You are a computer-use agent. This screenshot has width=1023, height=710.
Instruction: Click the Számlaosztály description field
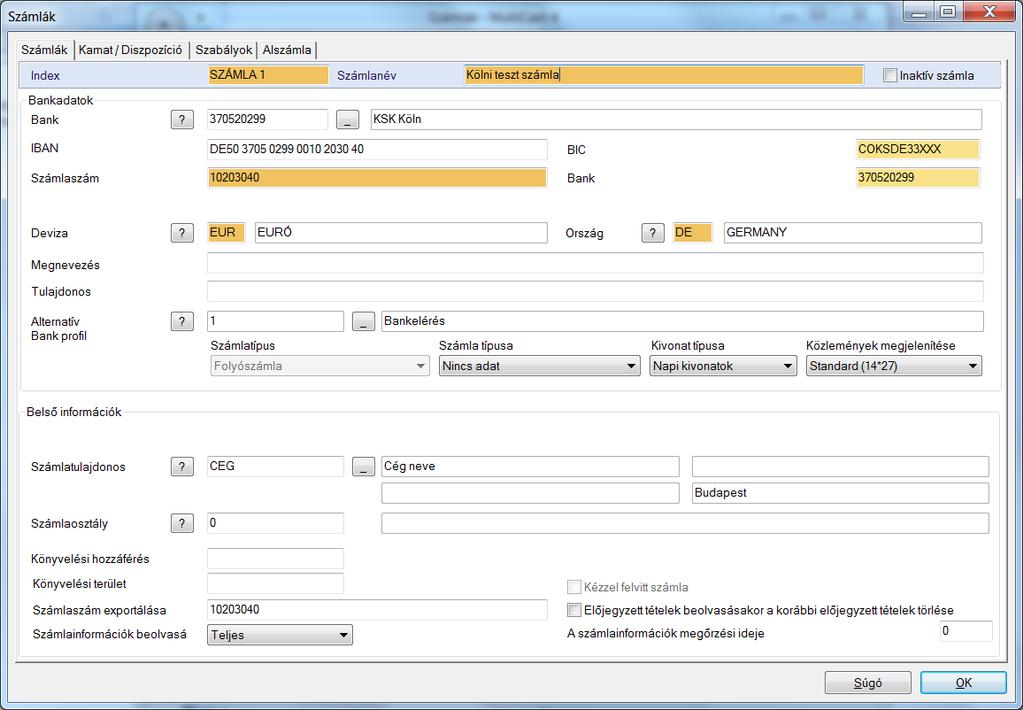point(685,523)
